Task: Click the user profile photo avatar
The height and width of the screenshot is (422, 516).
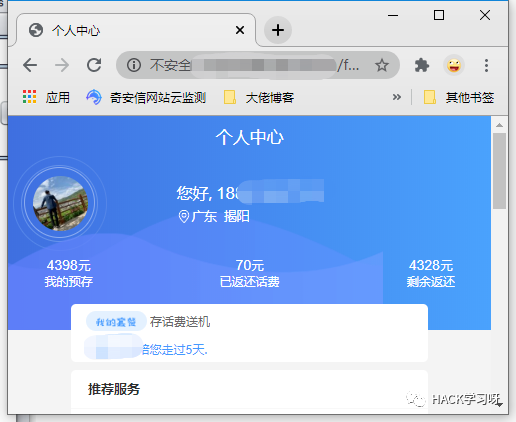Action: pyautogui.click(x=60, y=203)
